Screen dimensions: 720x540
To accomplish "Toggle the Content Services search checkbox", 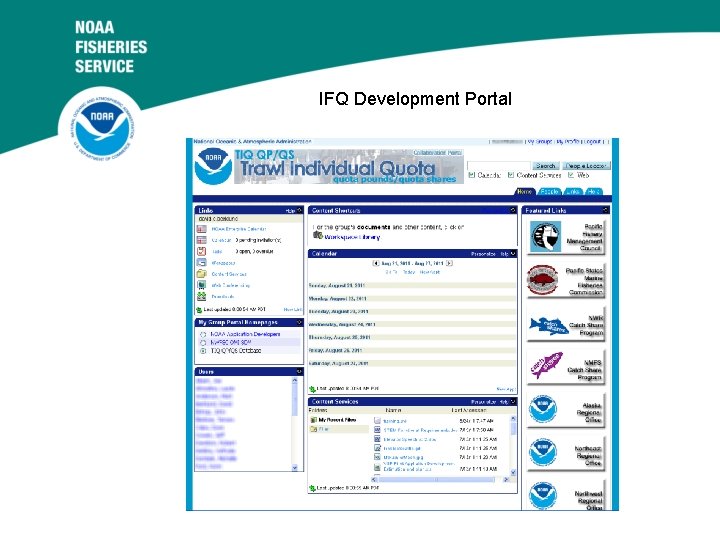I will coord(511,175).
